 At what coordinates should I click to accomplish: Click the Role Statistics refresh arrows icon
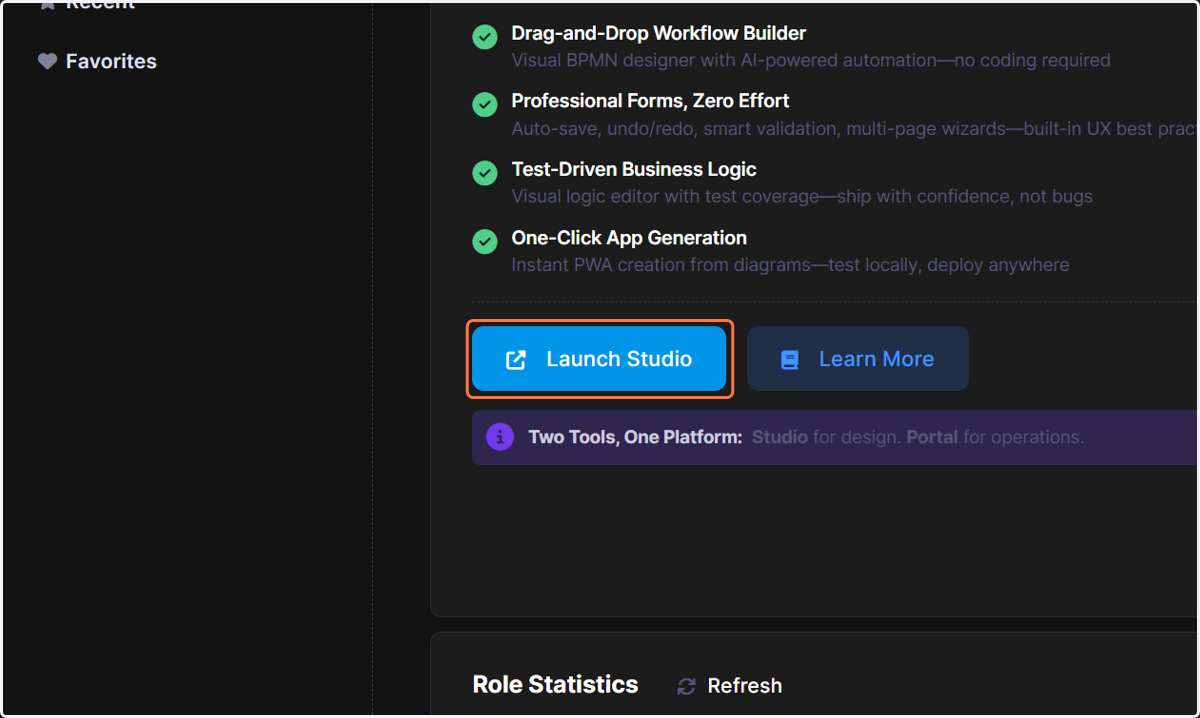(x=686, y=686)
